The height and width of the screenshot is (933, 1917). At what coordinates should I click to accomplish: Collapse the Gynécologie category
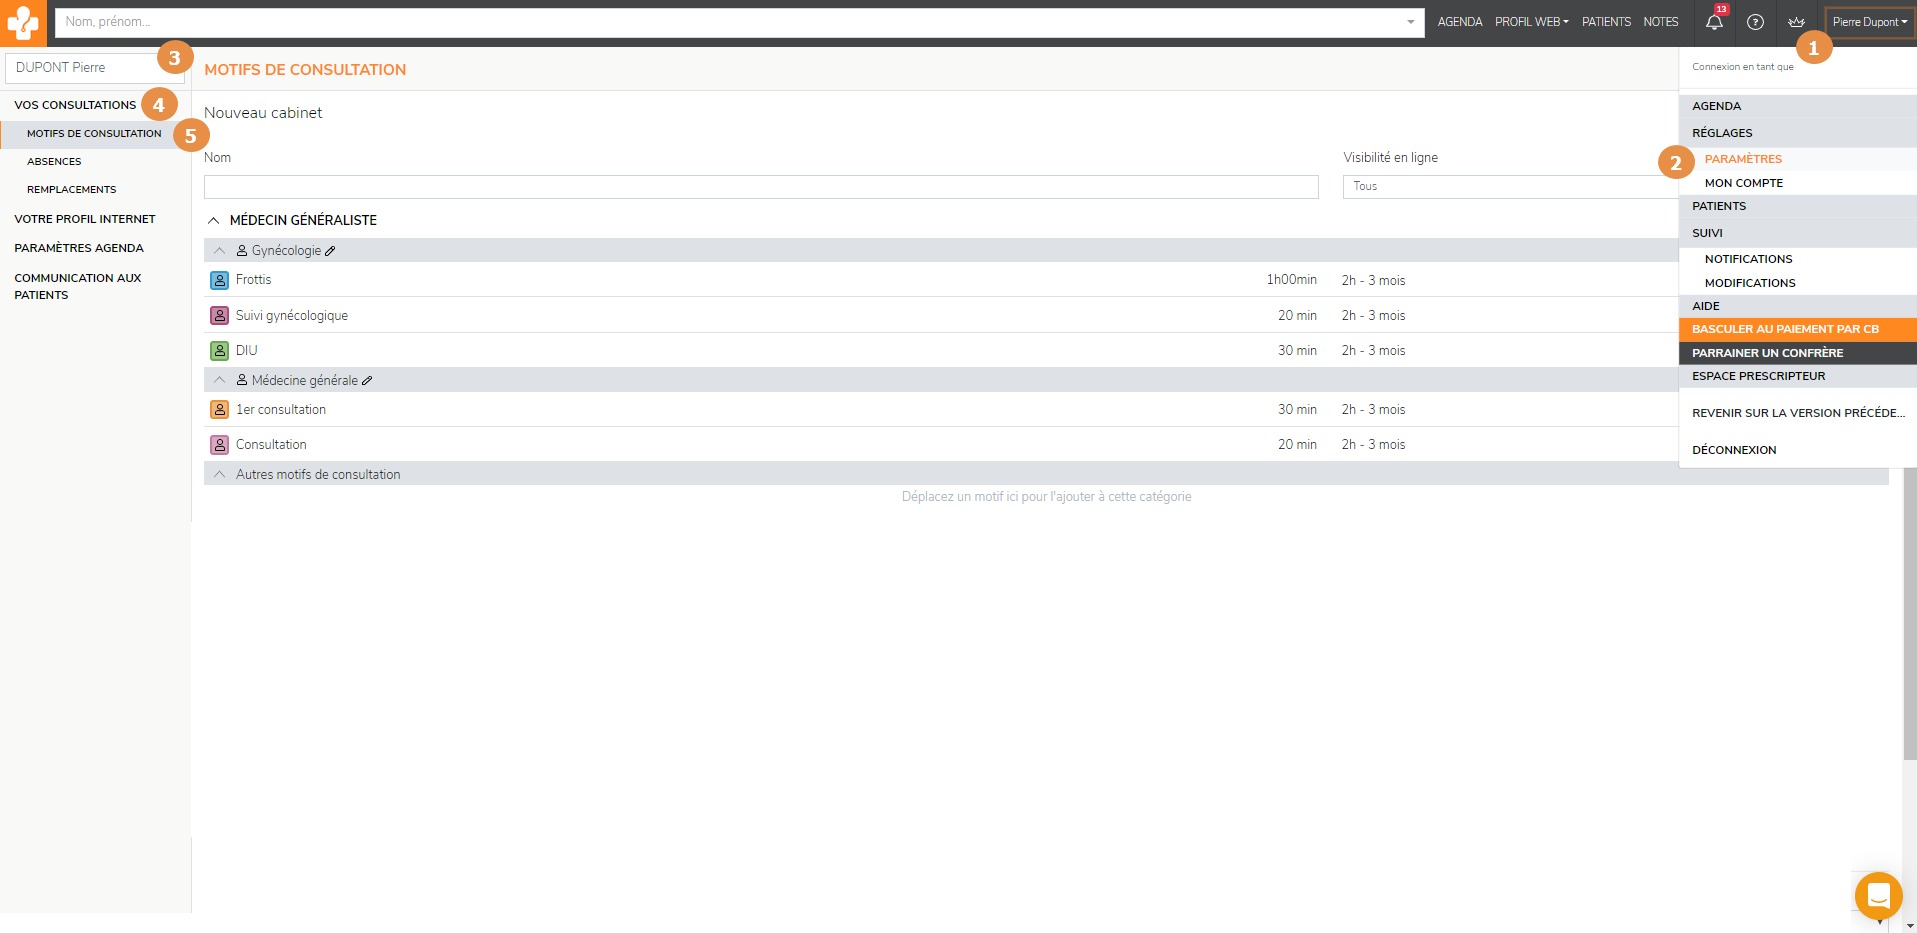pos(220,251)
